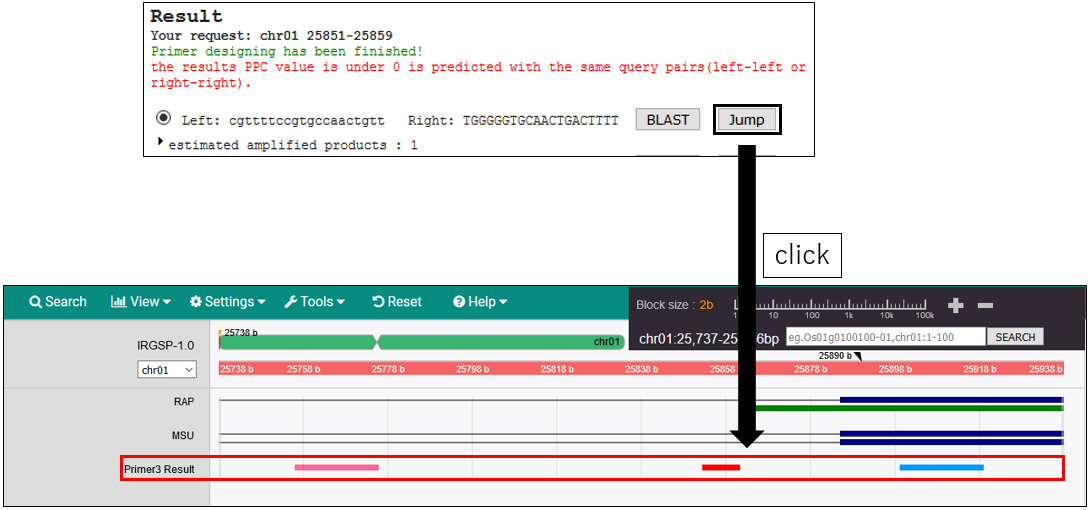Click the green gene bar in RAP track

pos(909,409)
